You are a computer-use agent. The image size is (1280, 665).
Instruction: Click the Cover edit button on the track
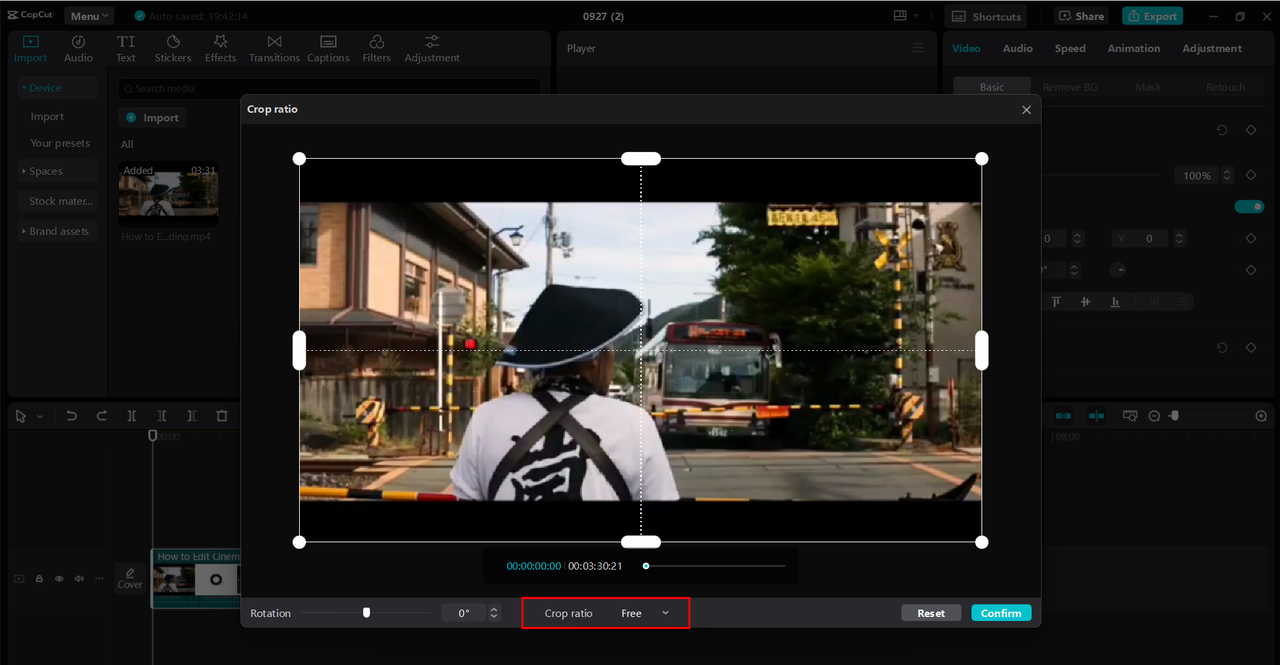(130, 578)
